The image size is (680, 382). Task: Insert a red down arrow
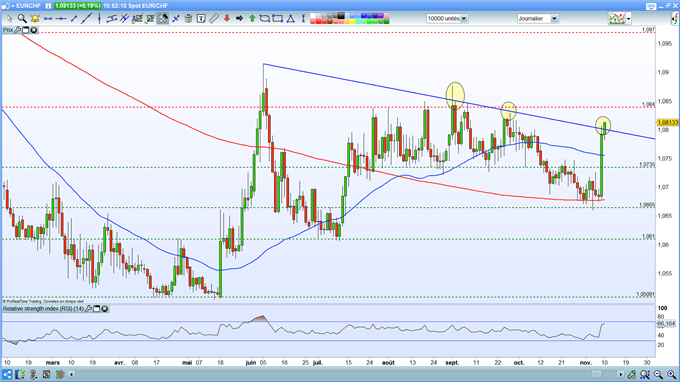click(x=226, y=18)
